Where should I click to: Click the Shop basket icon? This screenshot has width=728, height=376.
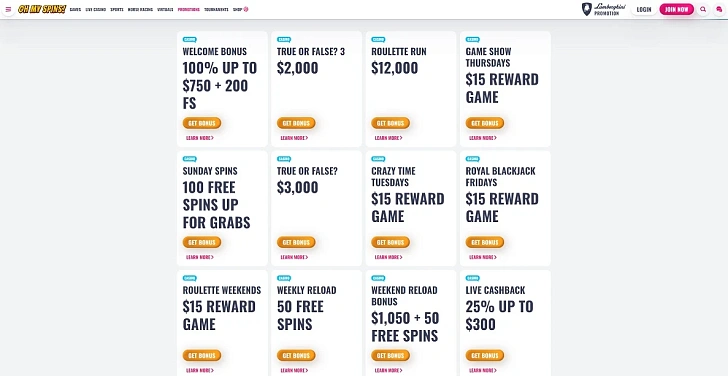246,9
